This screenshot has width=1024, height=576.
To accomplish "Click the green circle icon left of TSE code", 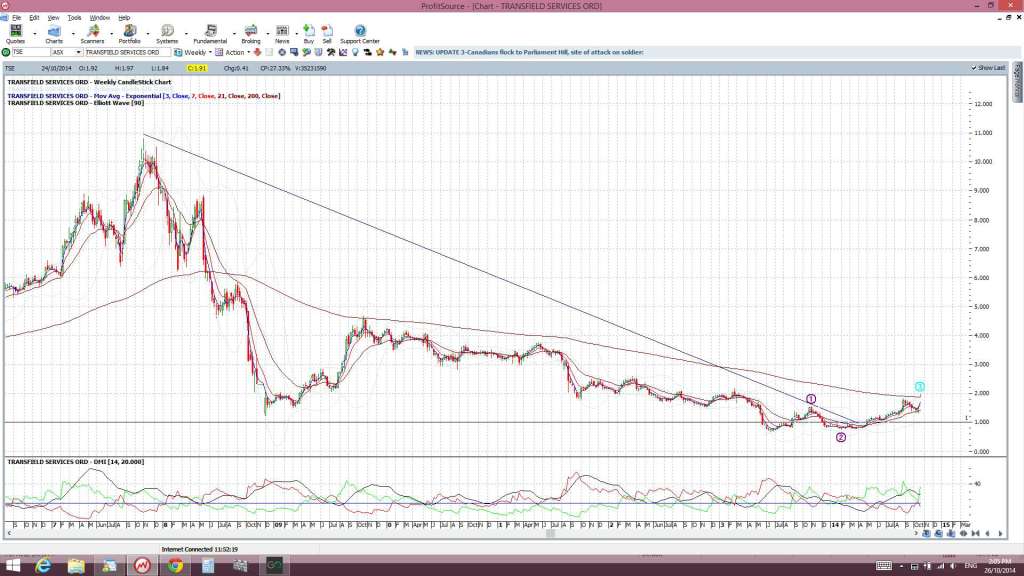I will pyautogui.click(x=6, y=52).
